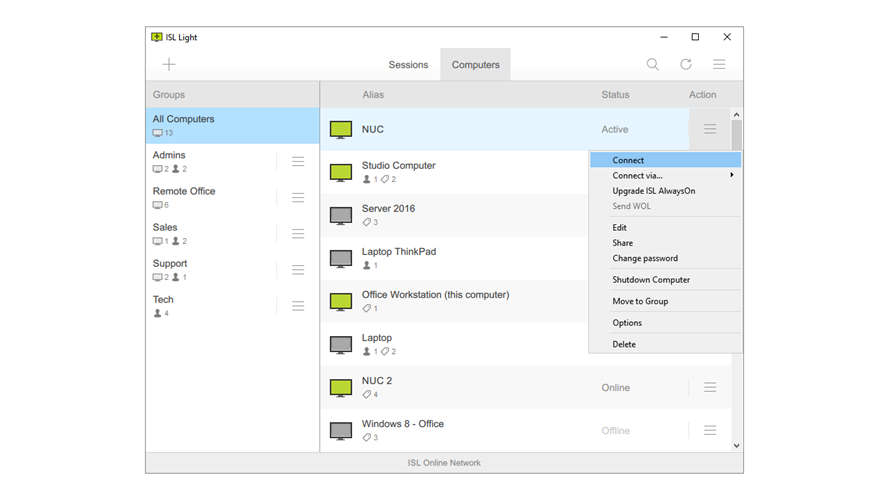
Task: Click the Server 2016 monitor icon
Action: click(x=341, y=215)
